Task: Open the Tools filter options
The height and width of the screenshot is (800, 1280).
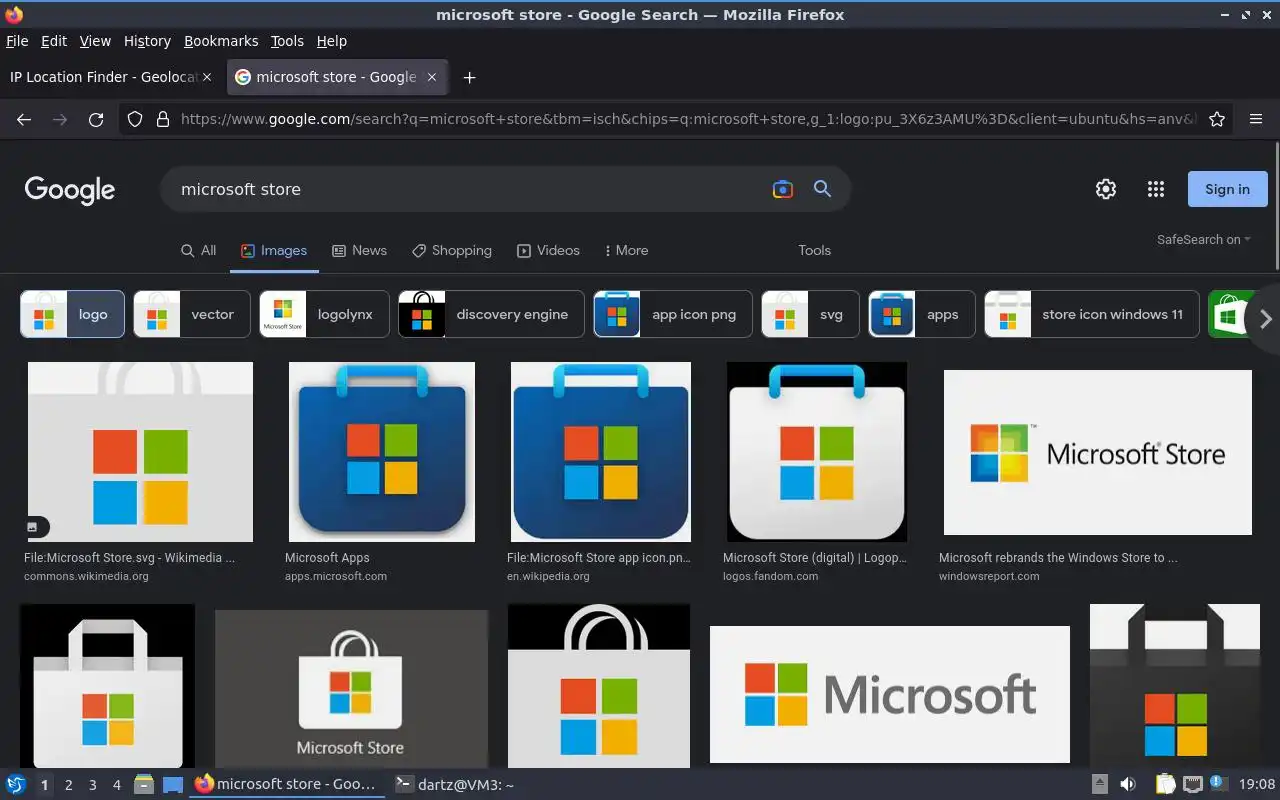Action: pyautogui.click(x=814, y=251)
